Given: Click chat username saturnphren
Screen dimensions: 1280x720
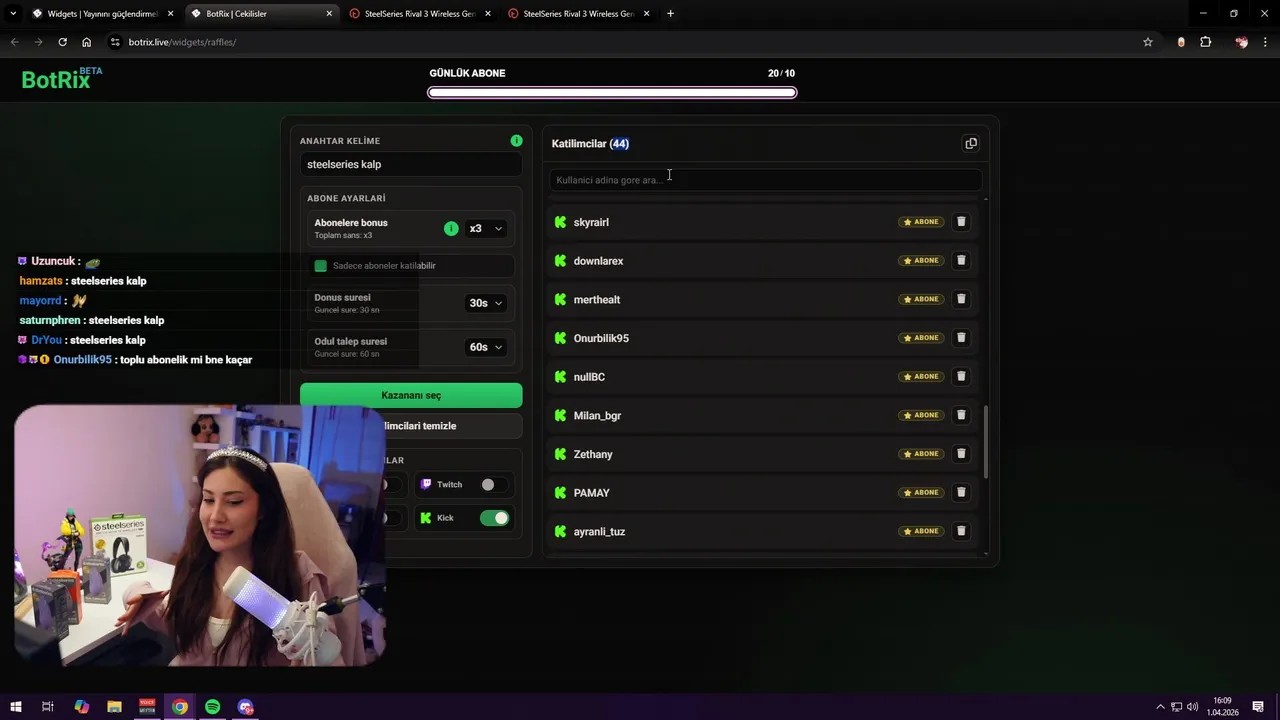Looking at the screenshot, I should (x=50, y=320).
